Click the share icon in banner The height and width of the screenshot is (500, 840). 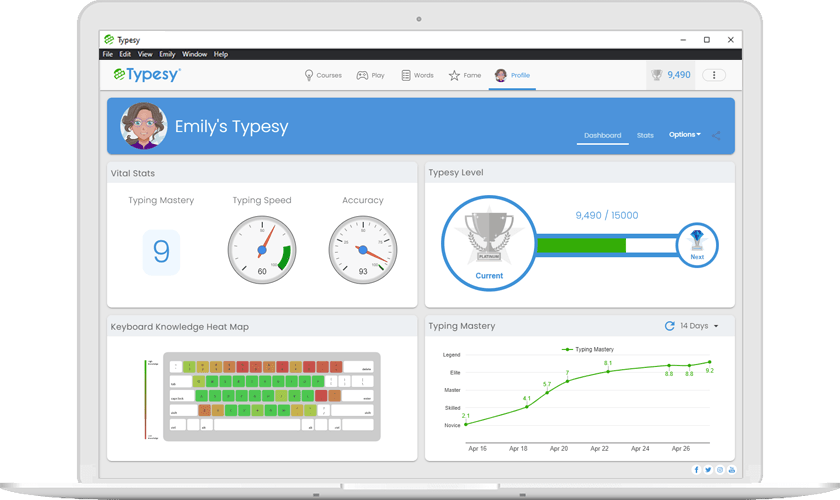(716, 136)
